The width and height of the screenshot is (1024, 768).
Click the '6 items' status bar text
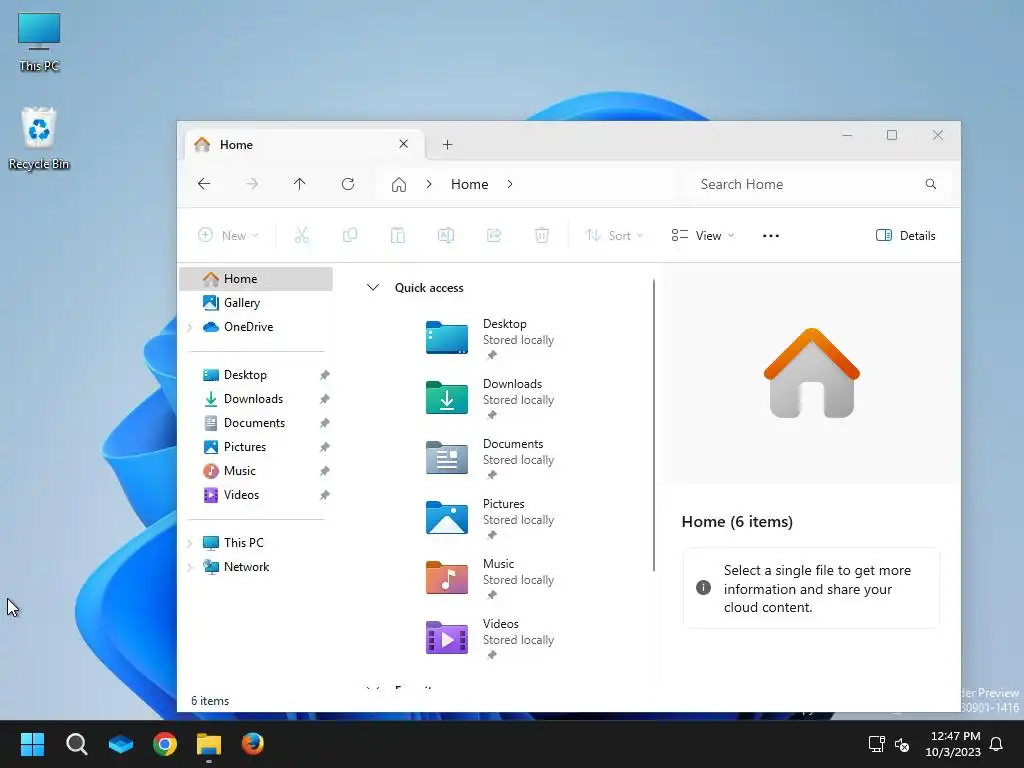210,701
